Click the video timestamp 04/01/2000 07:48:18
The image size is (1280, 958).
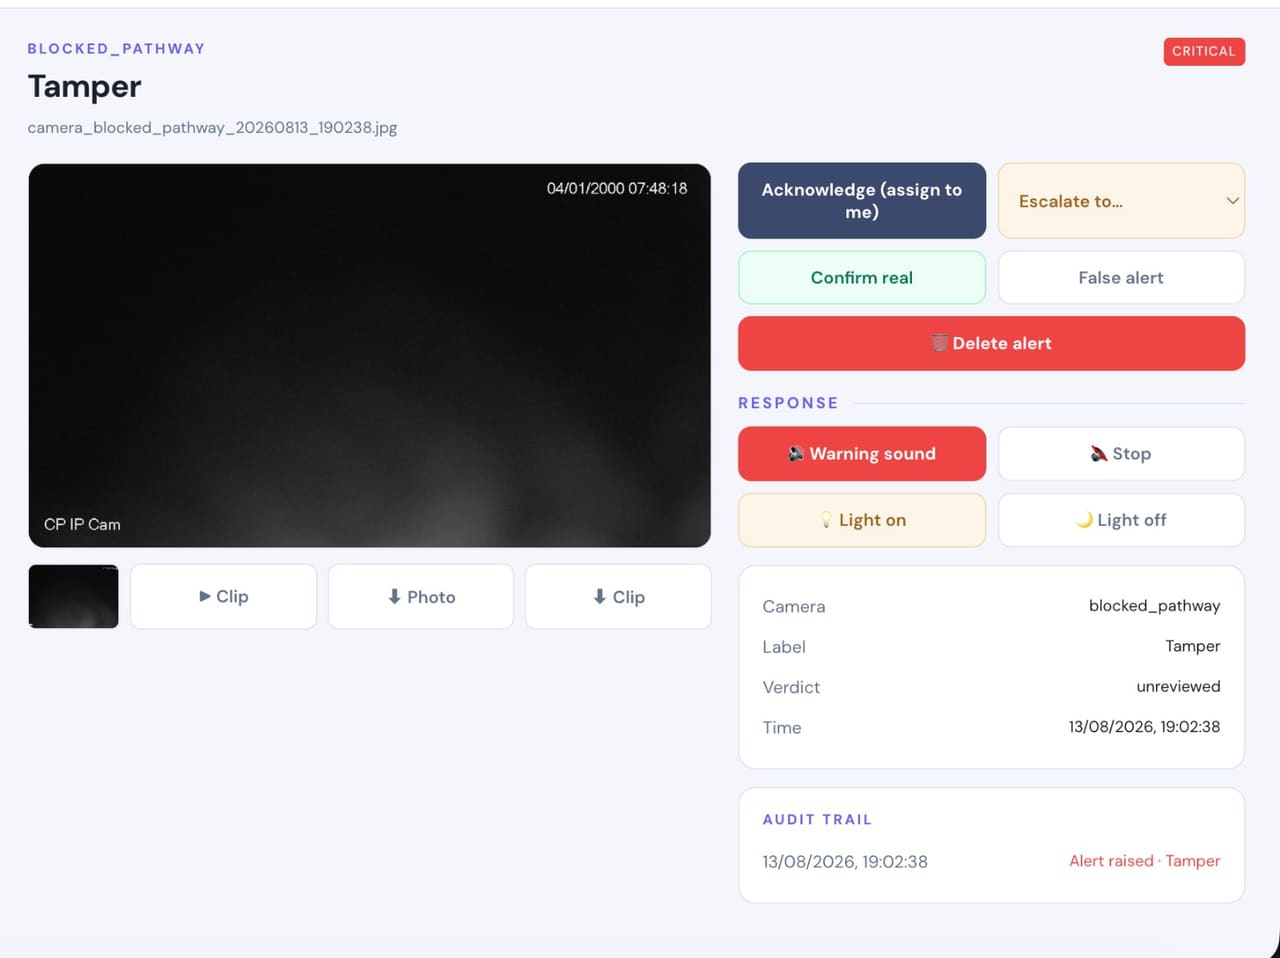[617, 188]
